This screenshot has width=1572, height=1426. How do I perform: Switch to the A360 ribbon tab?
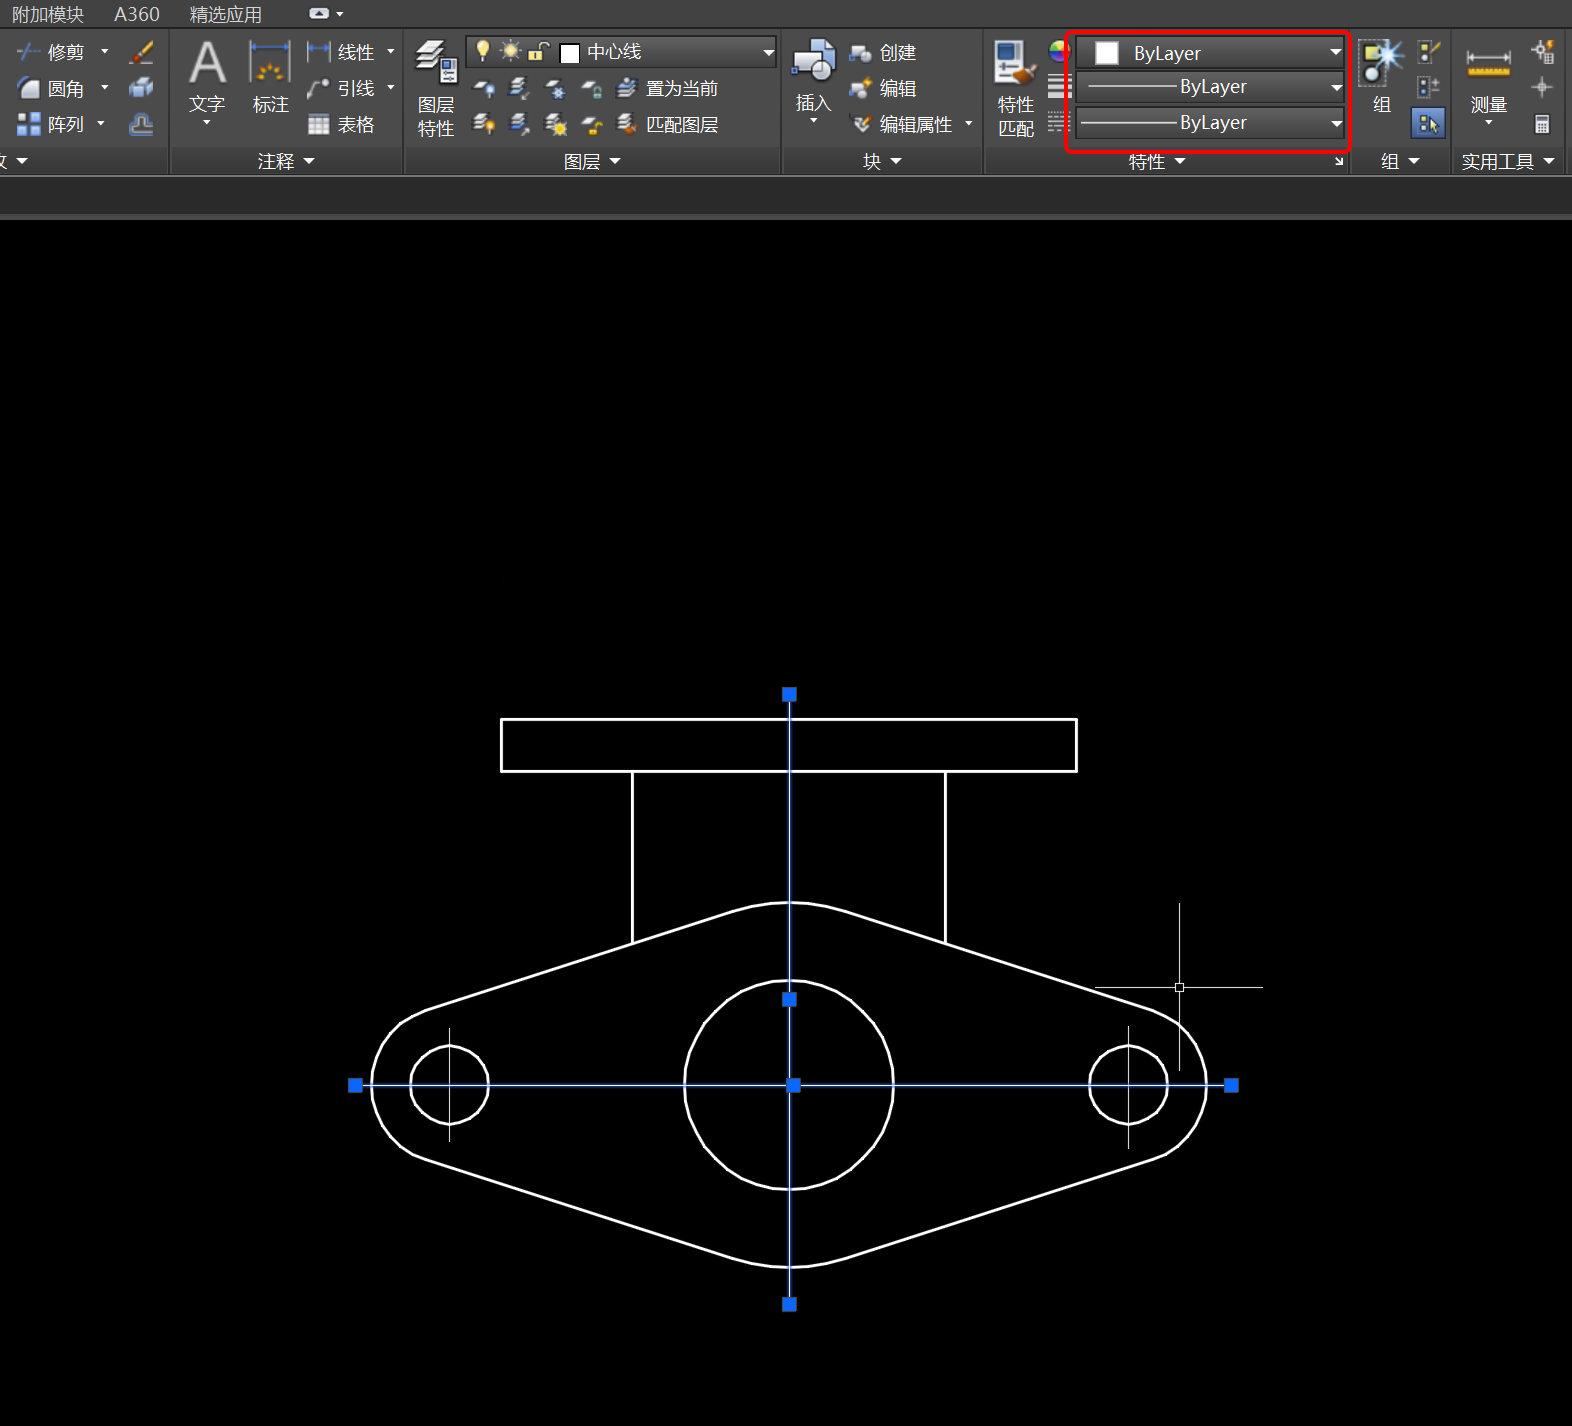[x=136, y=14]
